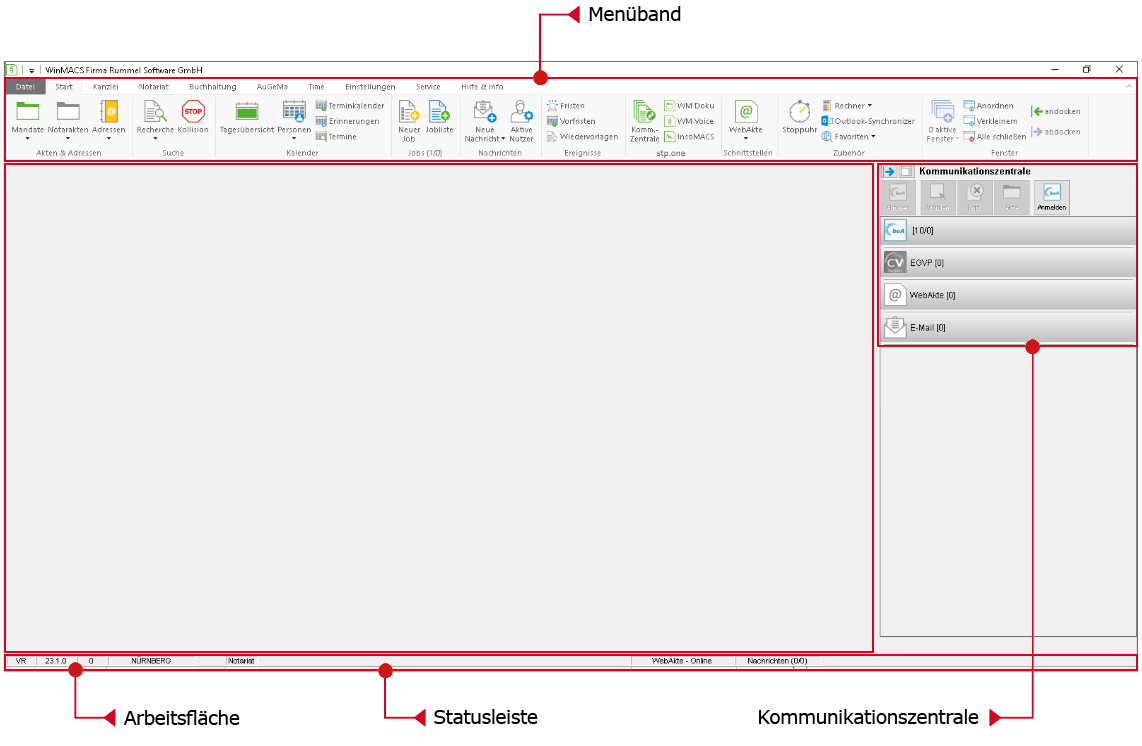Open the Mandate folder icon
Screen dimensions: 1142x746
(x=28, y=111)
